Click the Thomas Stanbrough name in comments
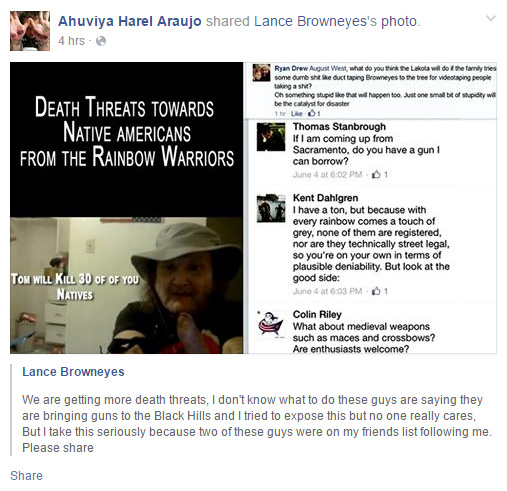This screenshot has width=507, height=491. click(x=339, y=127)
